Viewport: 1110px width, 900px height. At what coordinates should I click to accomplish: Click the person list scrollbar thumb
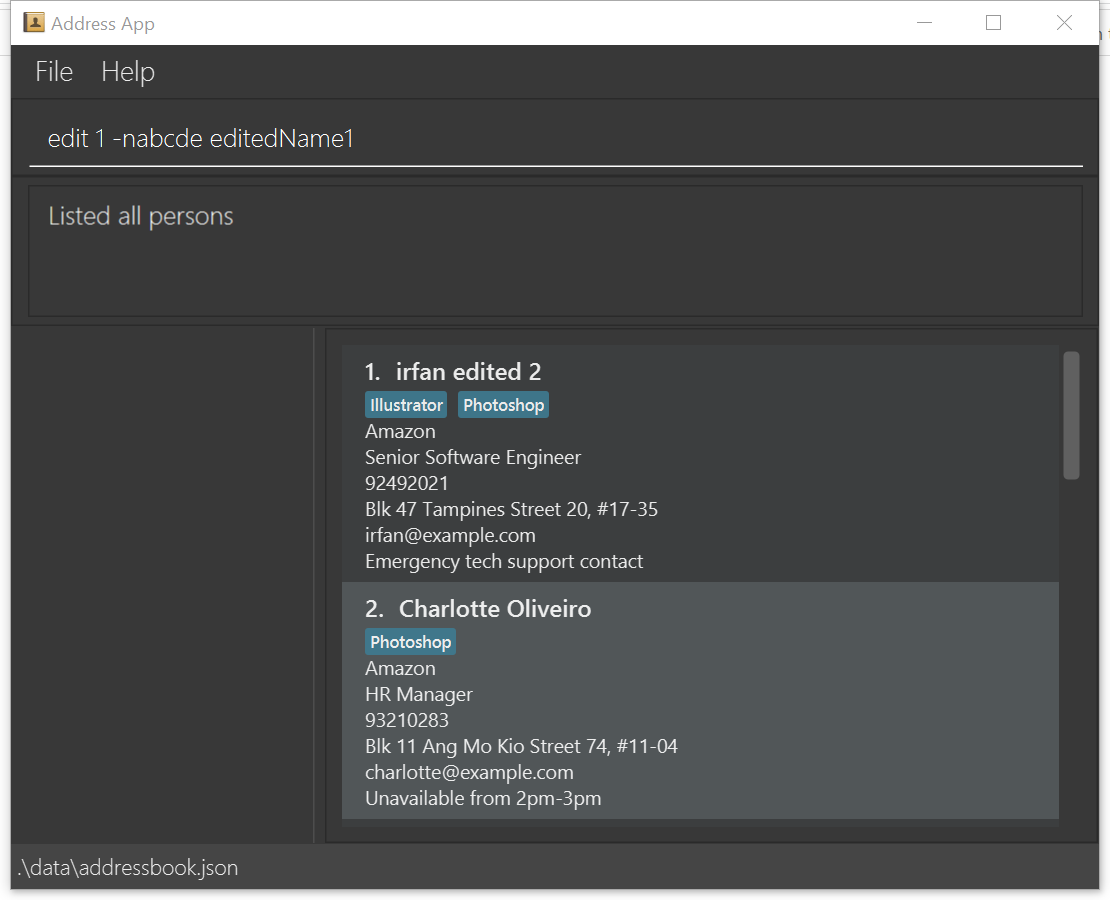1071,416
